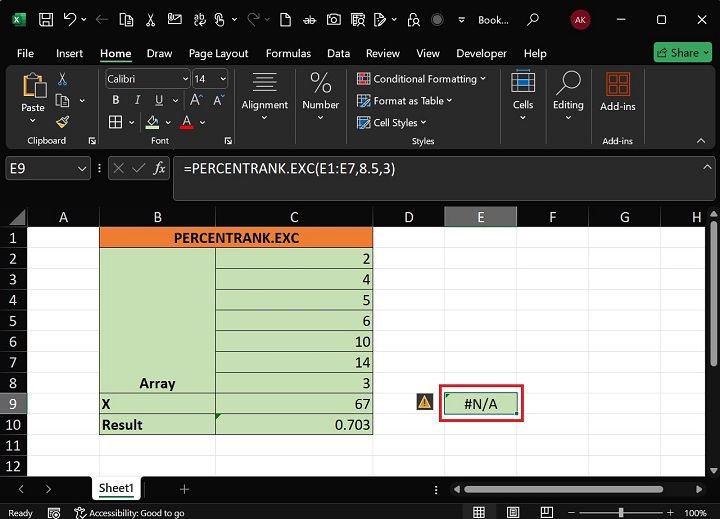
Task: Click the Zoom in plus button
Action: (670, 512)
